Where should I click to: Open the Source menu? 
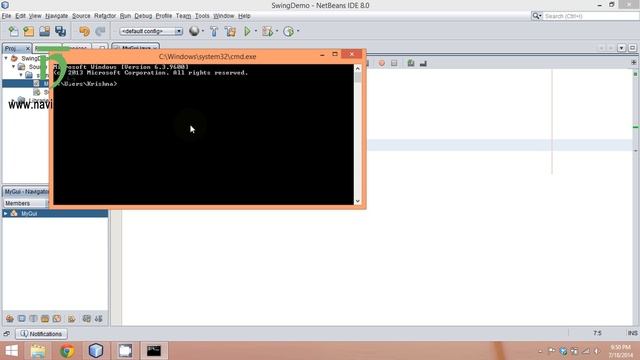[x=81, y=16]
